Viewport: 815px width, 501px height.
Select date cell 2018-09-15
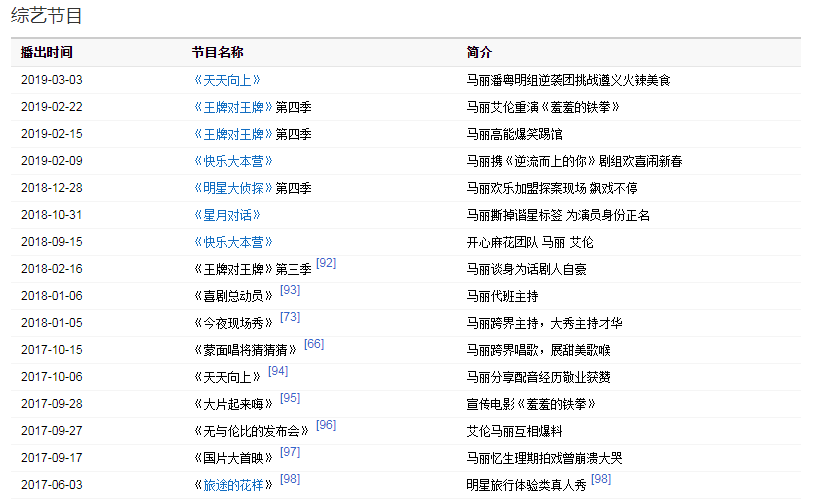(x=51, y=242)
